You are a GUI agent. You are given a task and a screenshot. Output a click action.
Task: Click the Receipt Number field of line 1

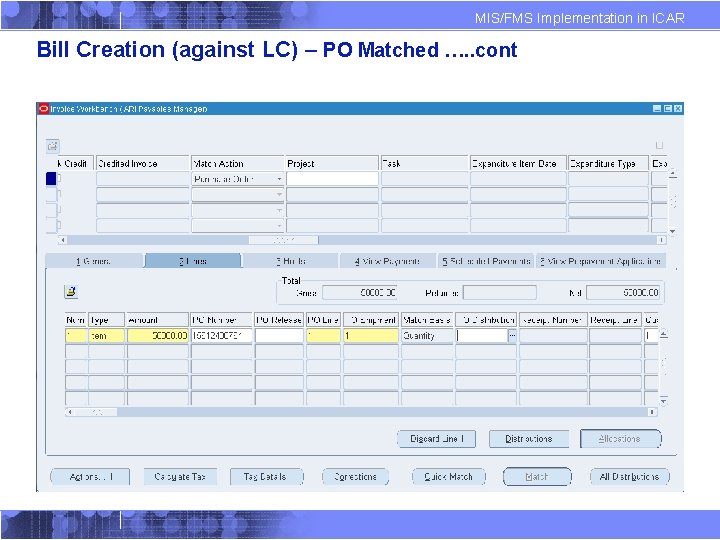click(553, 336)
